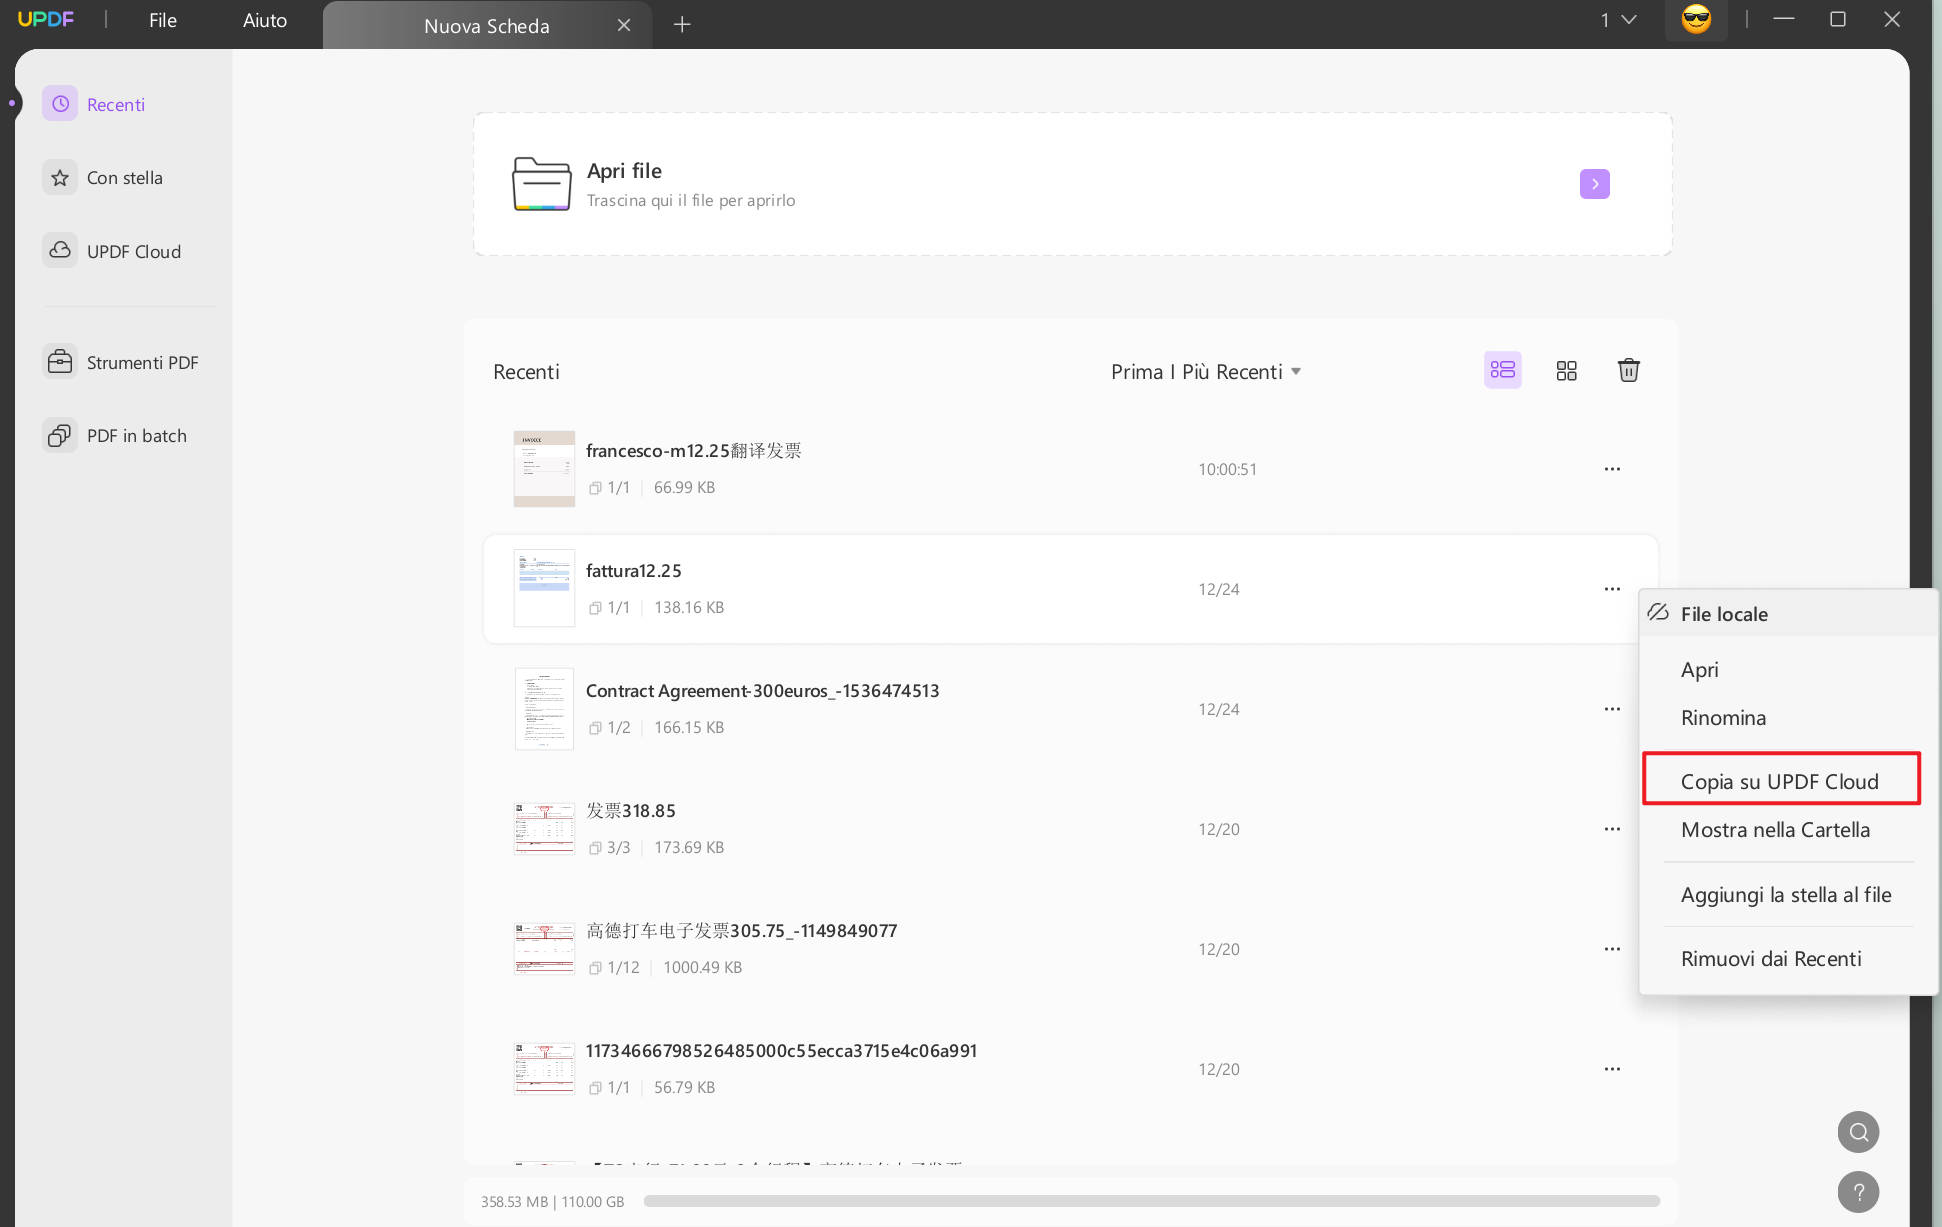The image size is (1942, 1227).
Task: Open more options for Contract Agreement file
Action: (x=1612, y=709)
